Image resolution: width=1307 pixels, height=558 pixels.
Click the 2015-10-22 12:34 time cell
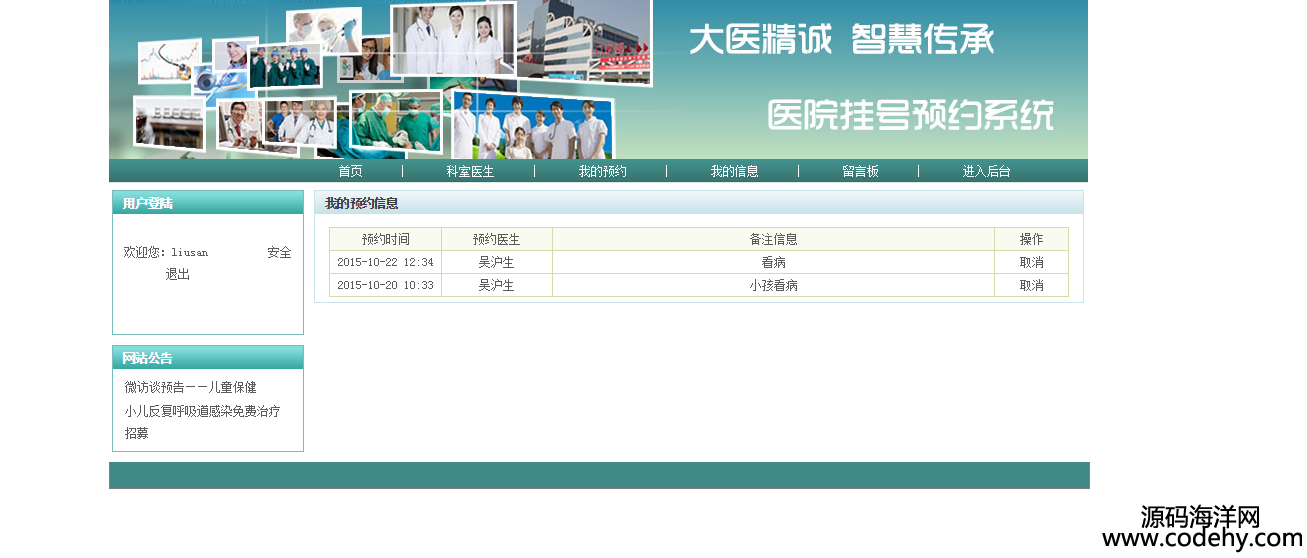coord(385,262)
